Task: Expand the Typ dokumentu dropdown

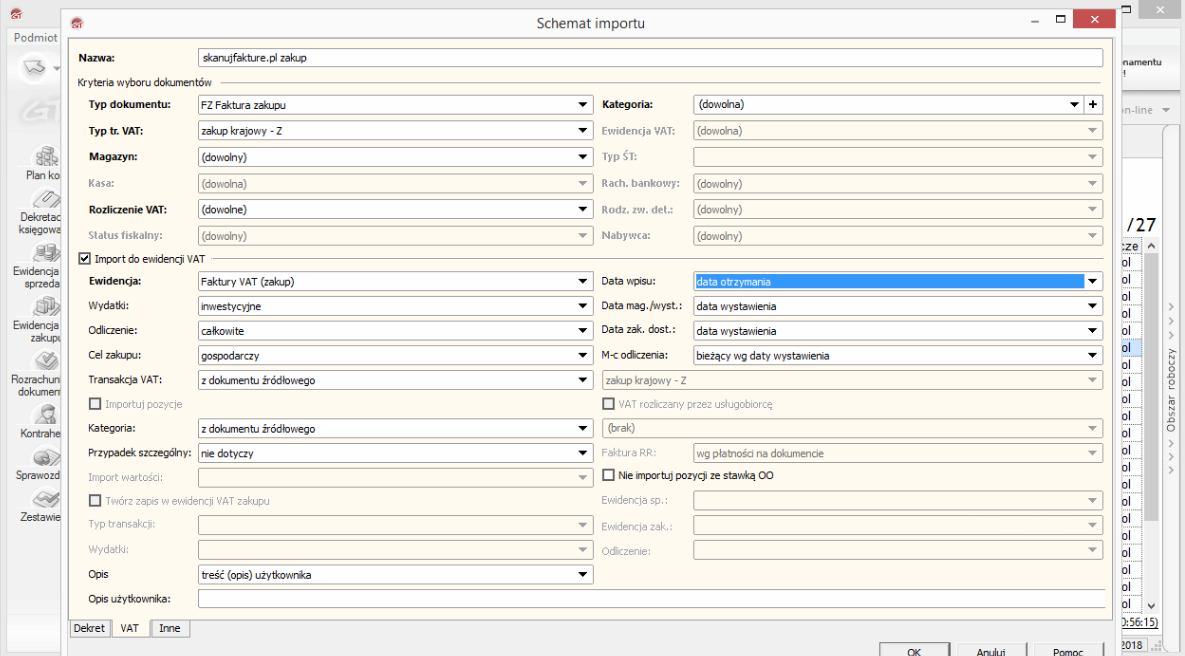Action: coord(582,105)
